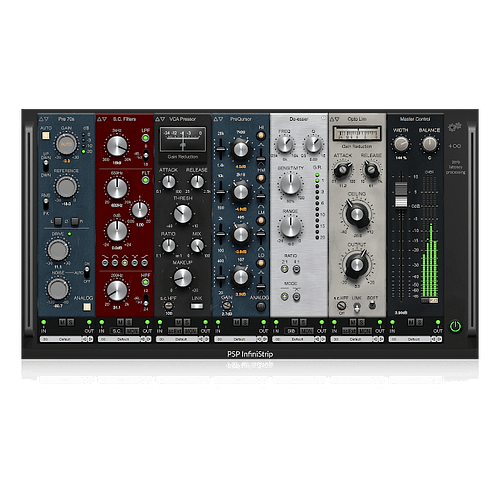Open the Pre 70s preset Default dropdown
The height and width of the screenshot is (500, 500).
point(61,339)
